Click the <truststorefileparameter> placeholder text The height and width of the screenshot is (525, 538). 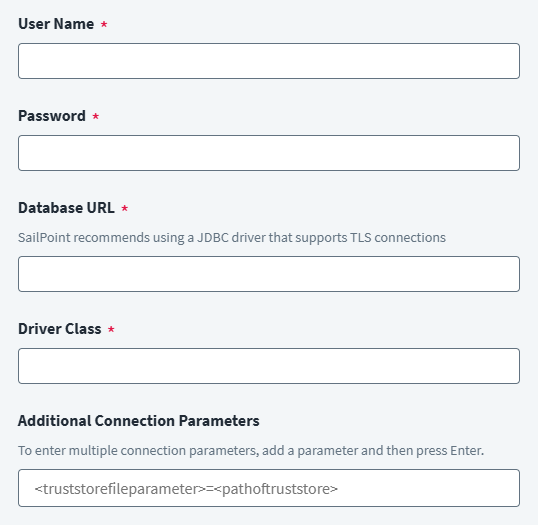(x=120, y=489)
